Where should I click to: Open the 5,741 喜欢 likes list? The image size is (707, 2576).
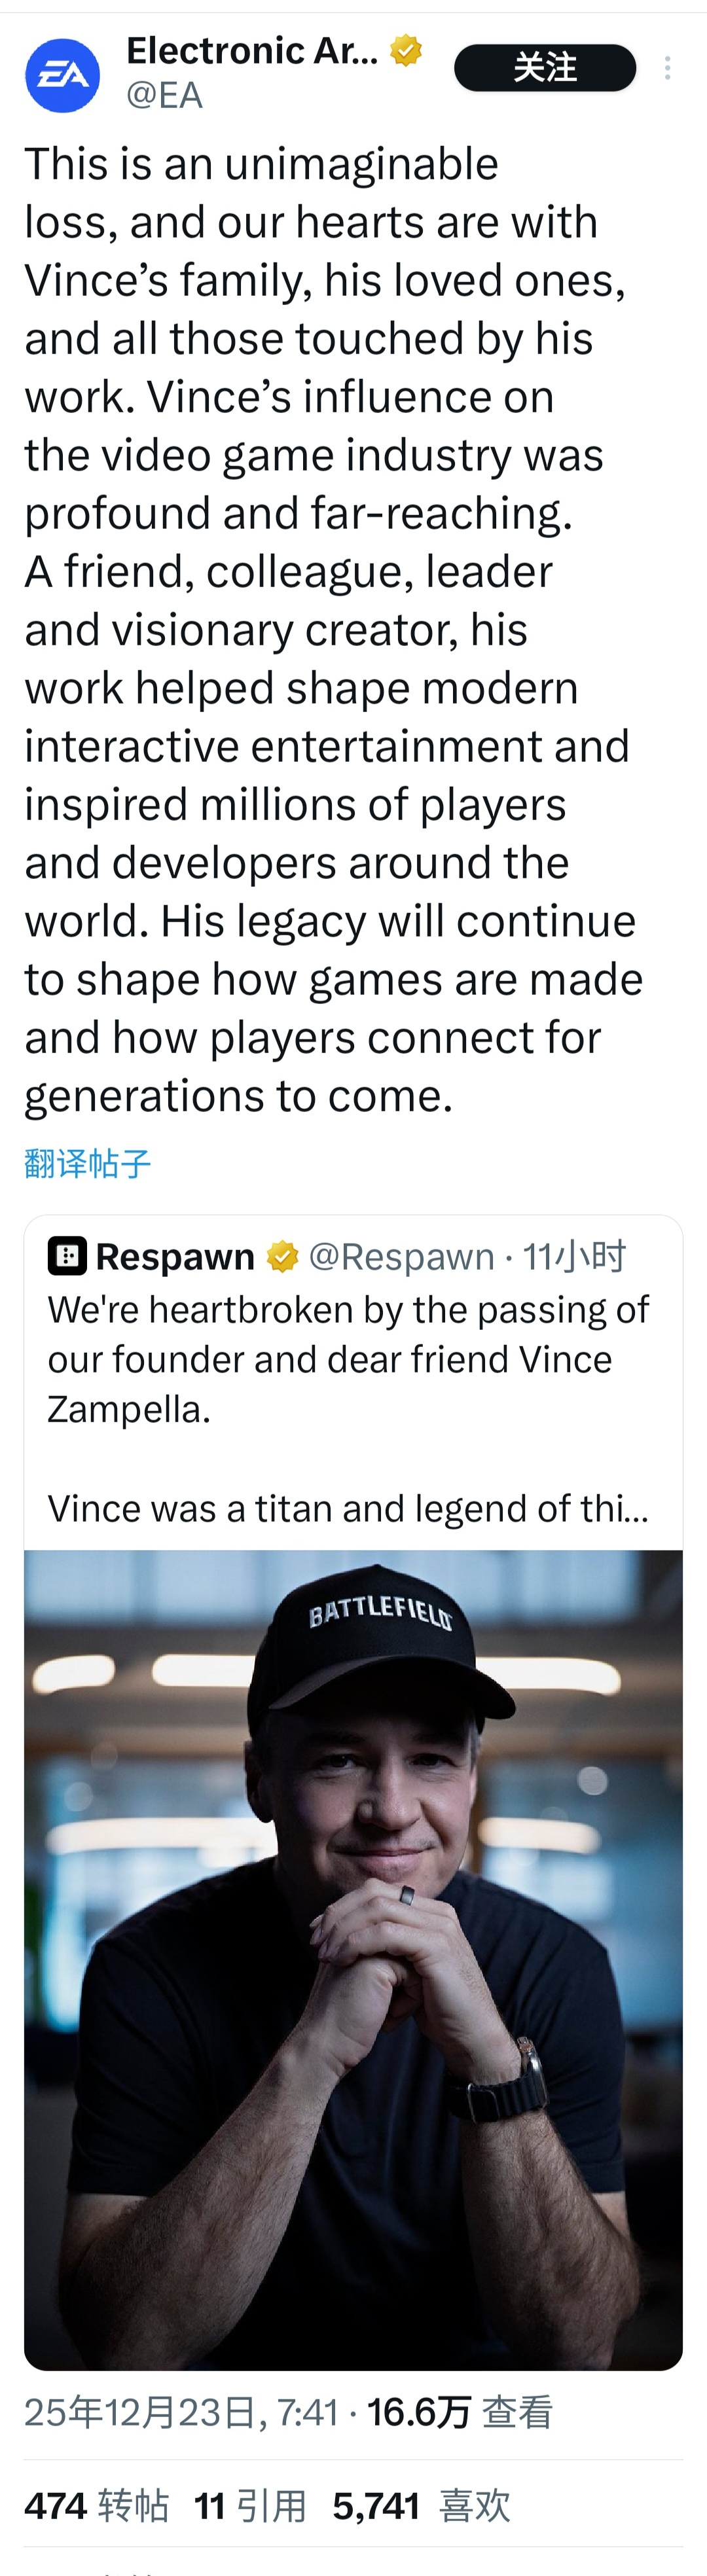click(x=421, y=2506)
